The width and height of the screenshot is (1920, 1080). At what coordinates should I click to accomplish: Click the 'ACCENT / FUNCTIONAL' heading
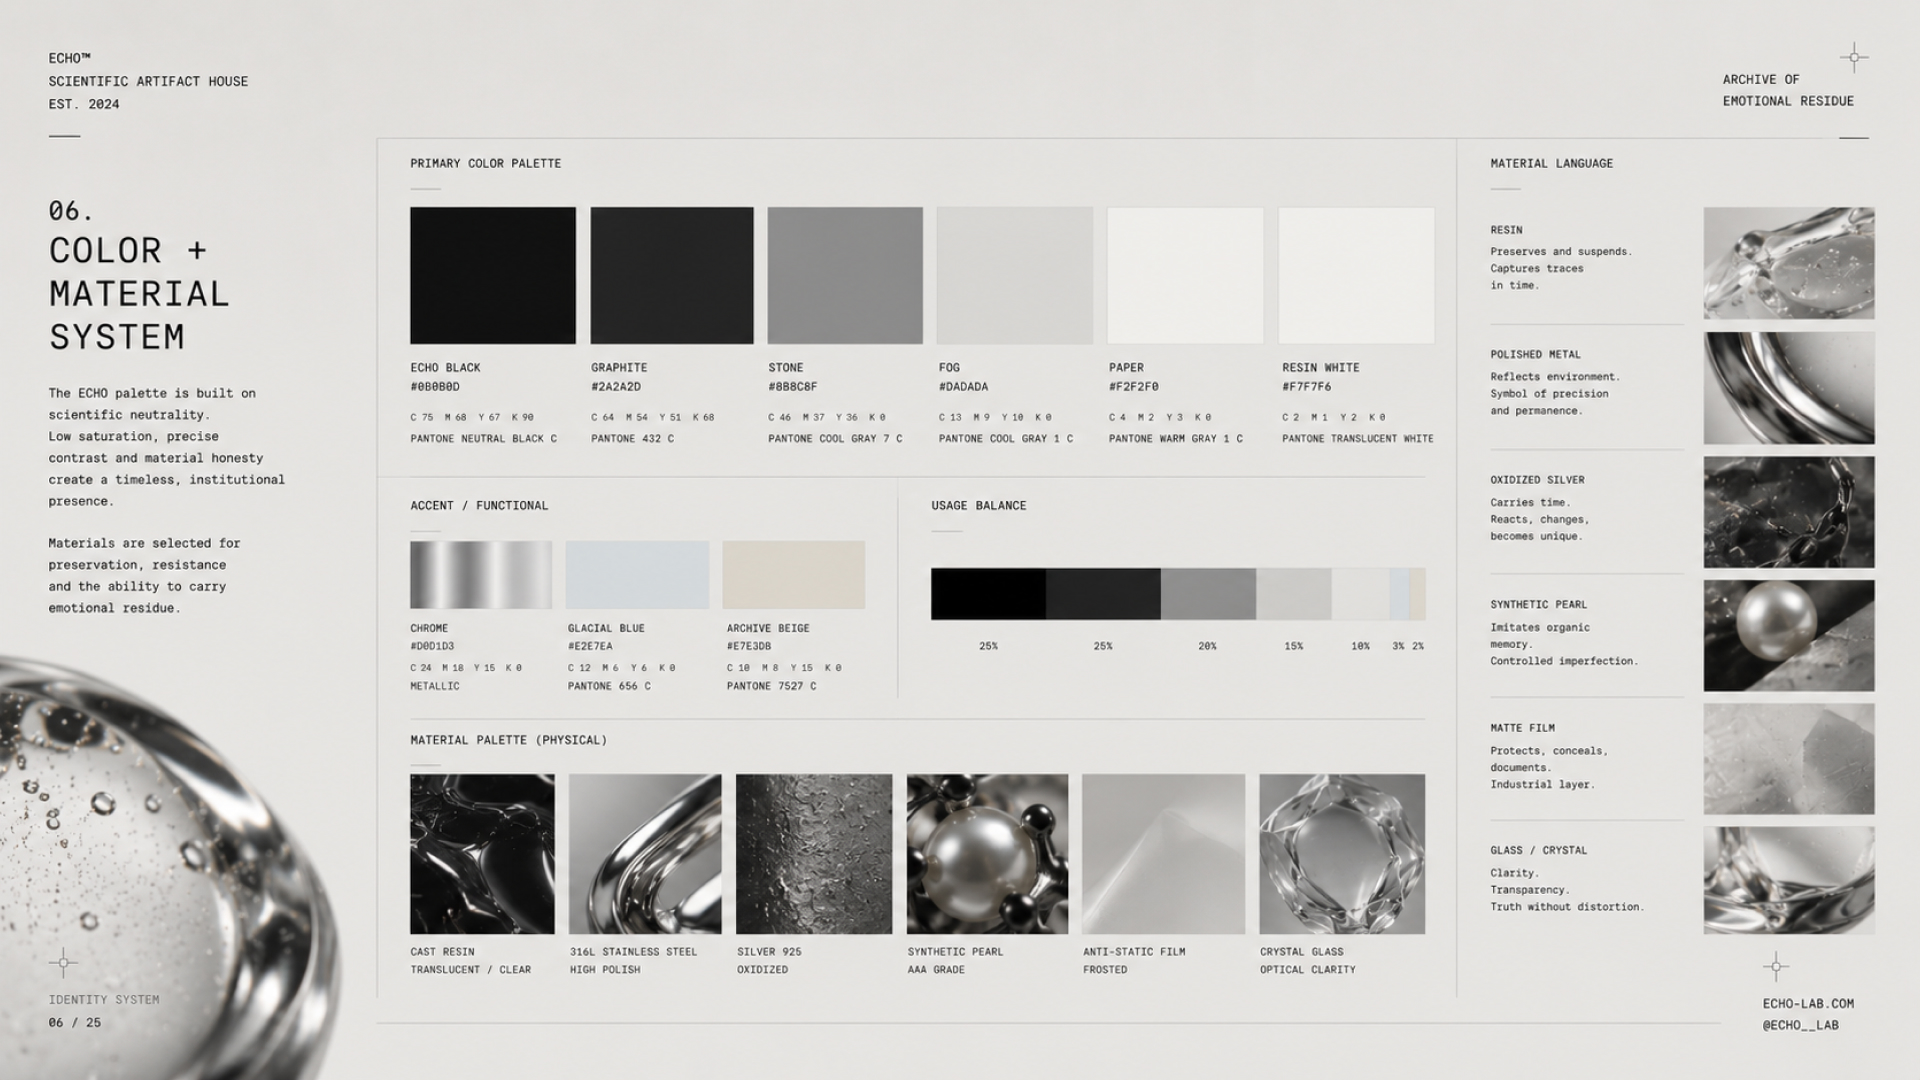click(x=479, y=505)
